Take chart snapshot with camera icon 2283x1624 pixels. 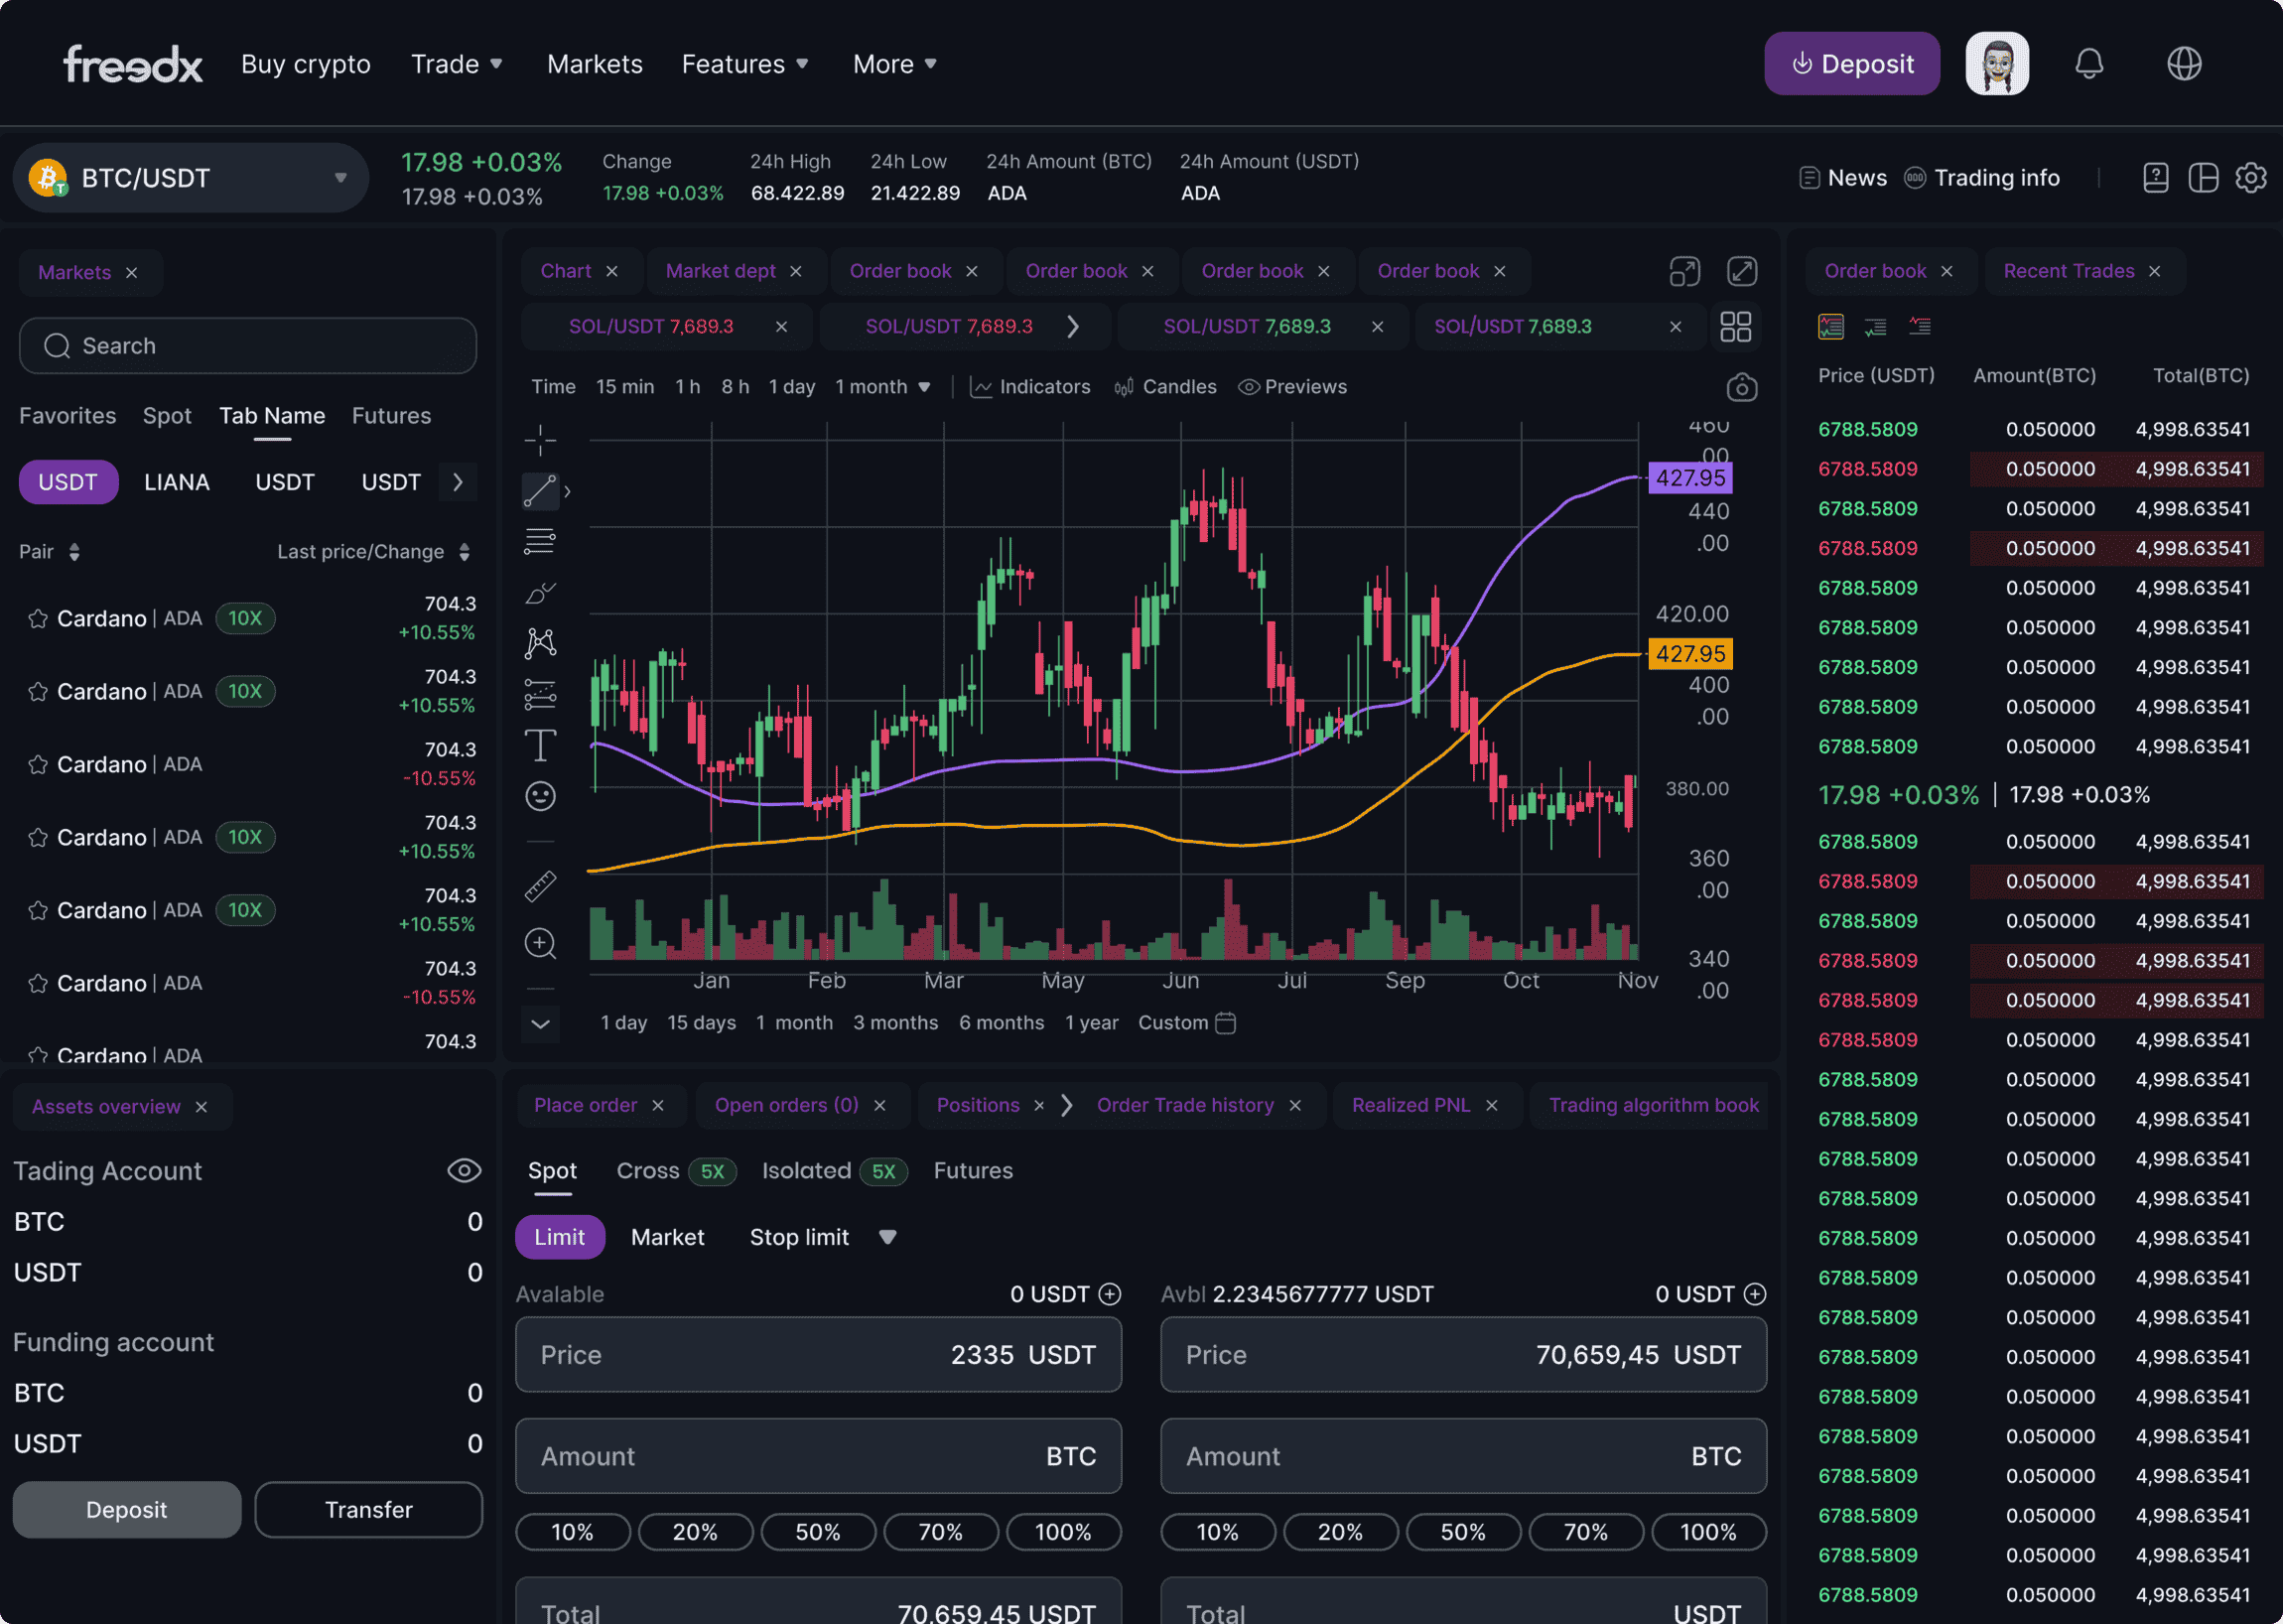click(x=1741, y=387)
